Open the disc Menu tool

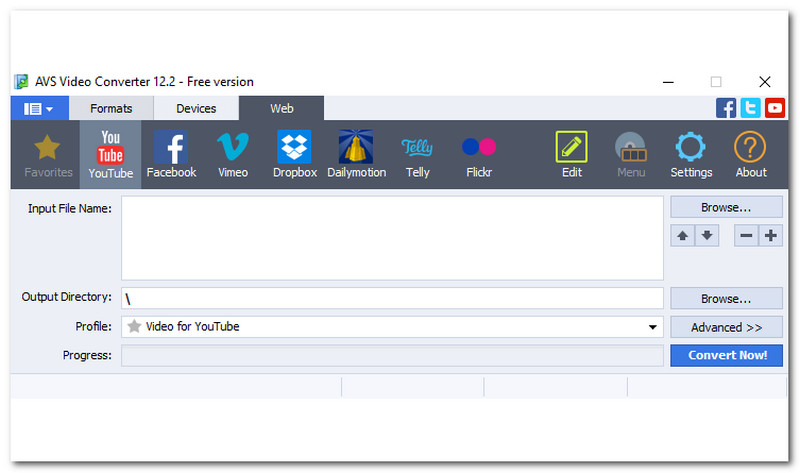[631, 155]
